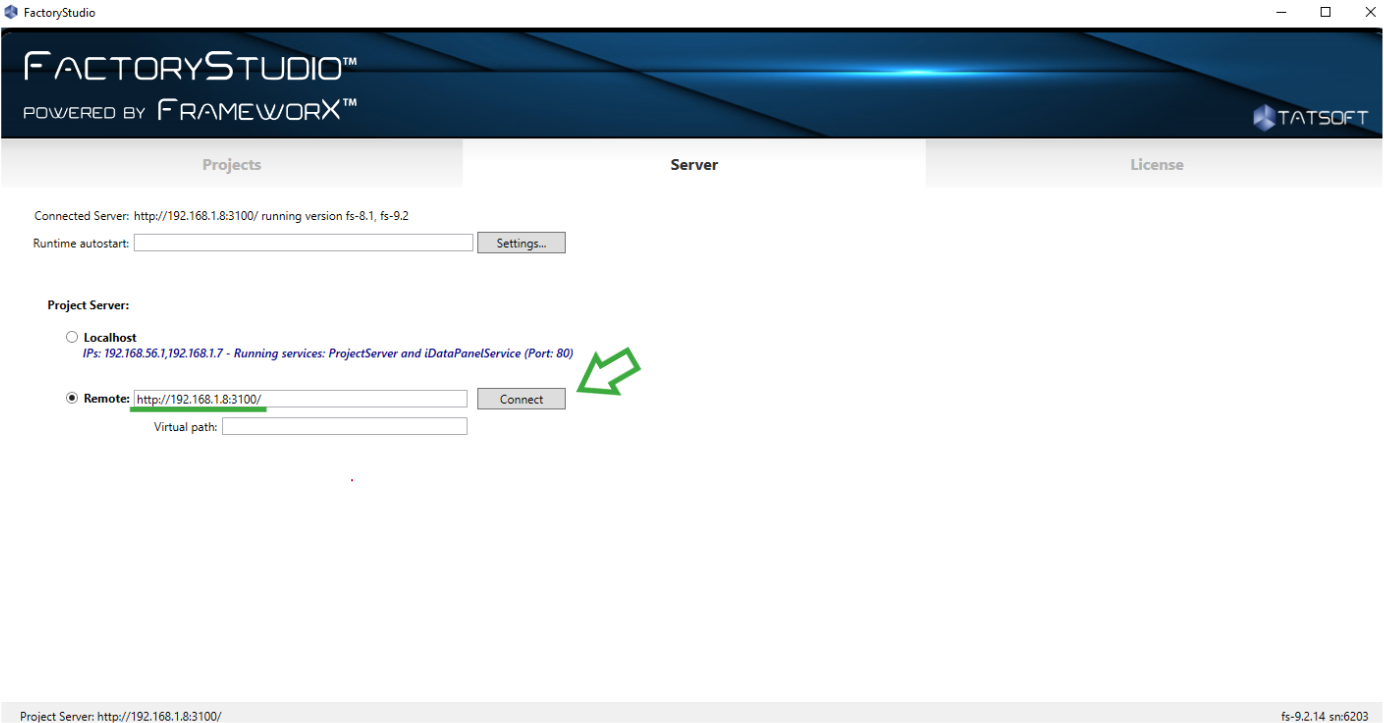The width and height of the screenshot is (1384, 723).
Task: Click the 'Project Server:' heading label
Action: pyautogui.click(x=88, y=305)
